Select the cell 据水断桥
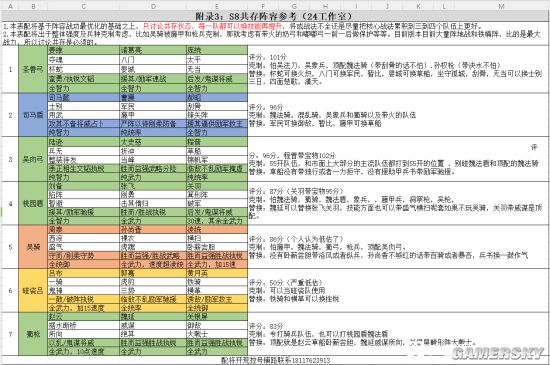 click(83, 325)
